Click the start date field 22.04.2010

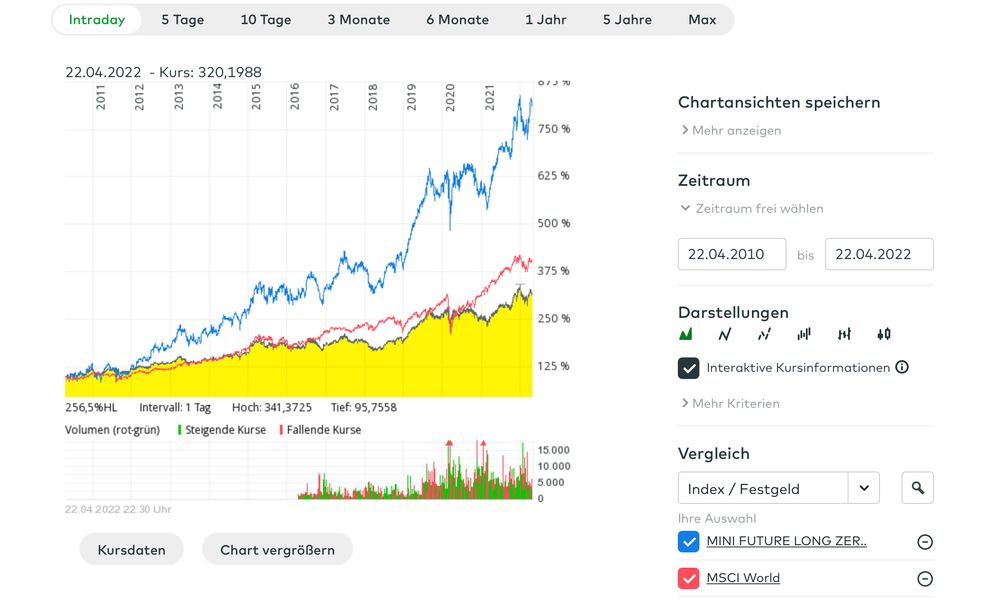(732, 254)
